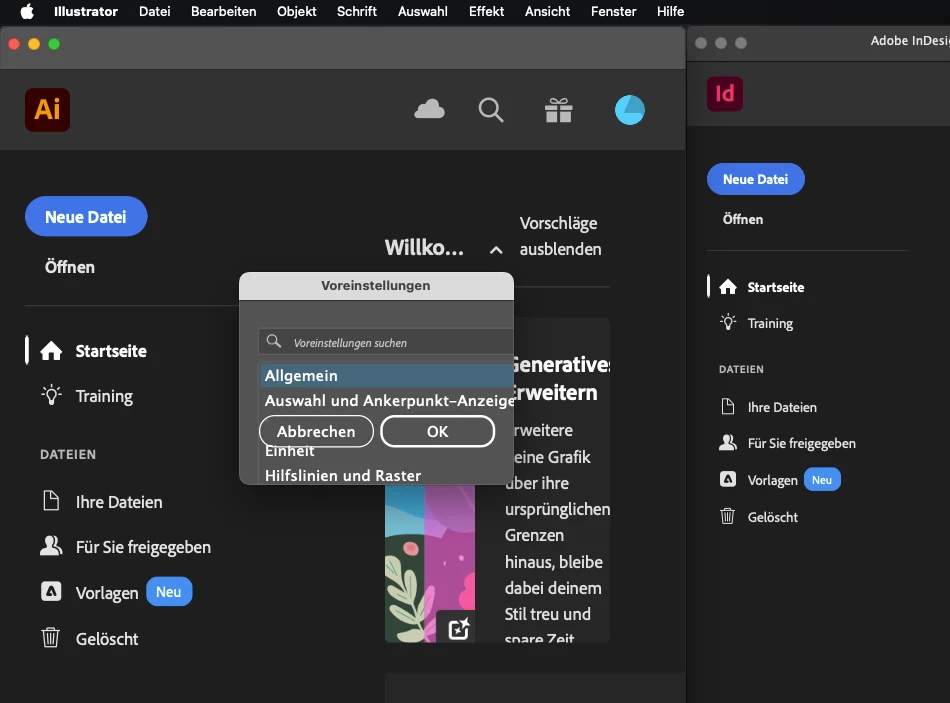Image resolution: width=950 pixels, height=703 pixels.
Task: Open the Schrift menu
Action: pos(357,12)
